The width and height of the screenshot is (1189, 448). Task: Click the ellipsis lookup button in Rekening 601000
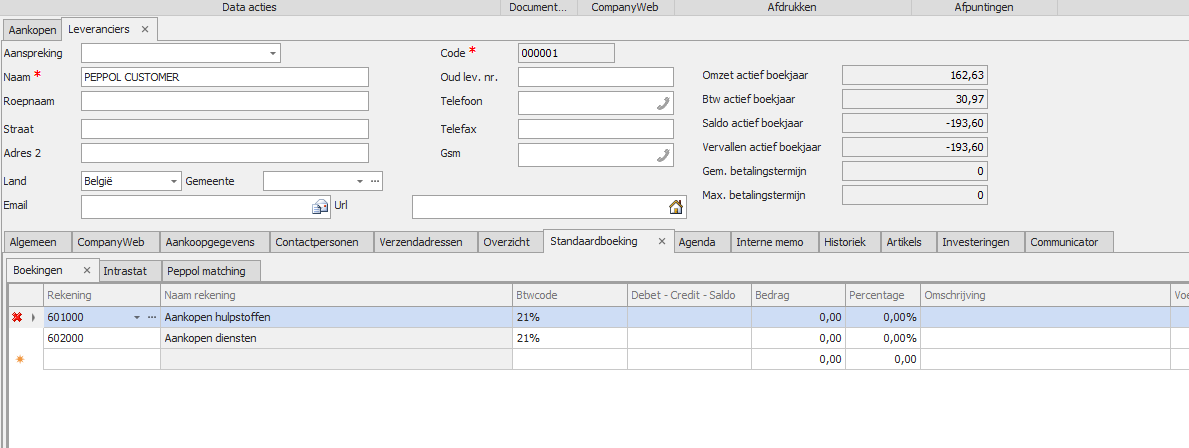pos(152,317)
